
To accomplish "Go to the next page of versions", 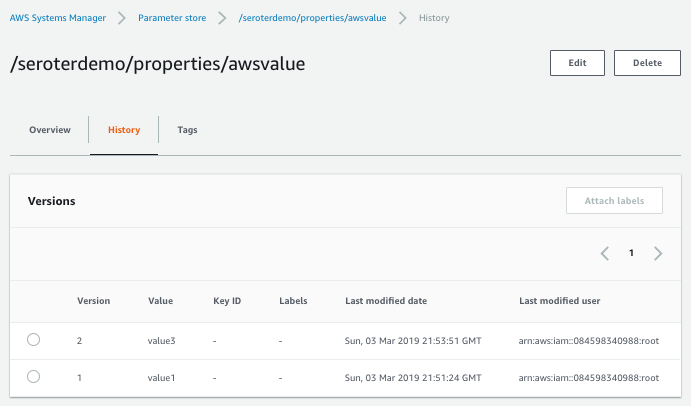I will tap(658, 253).
